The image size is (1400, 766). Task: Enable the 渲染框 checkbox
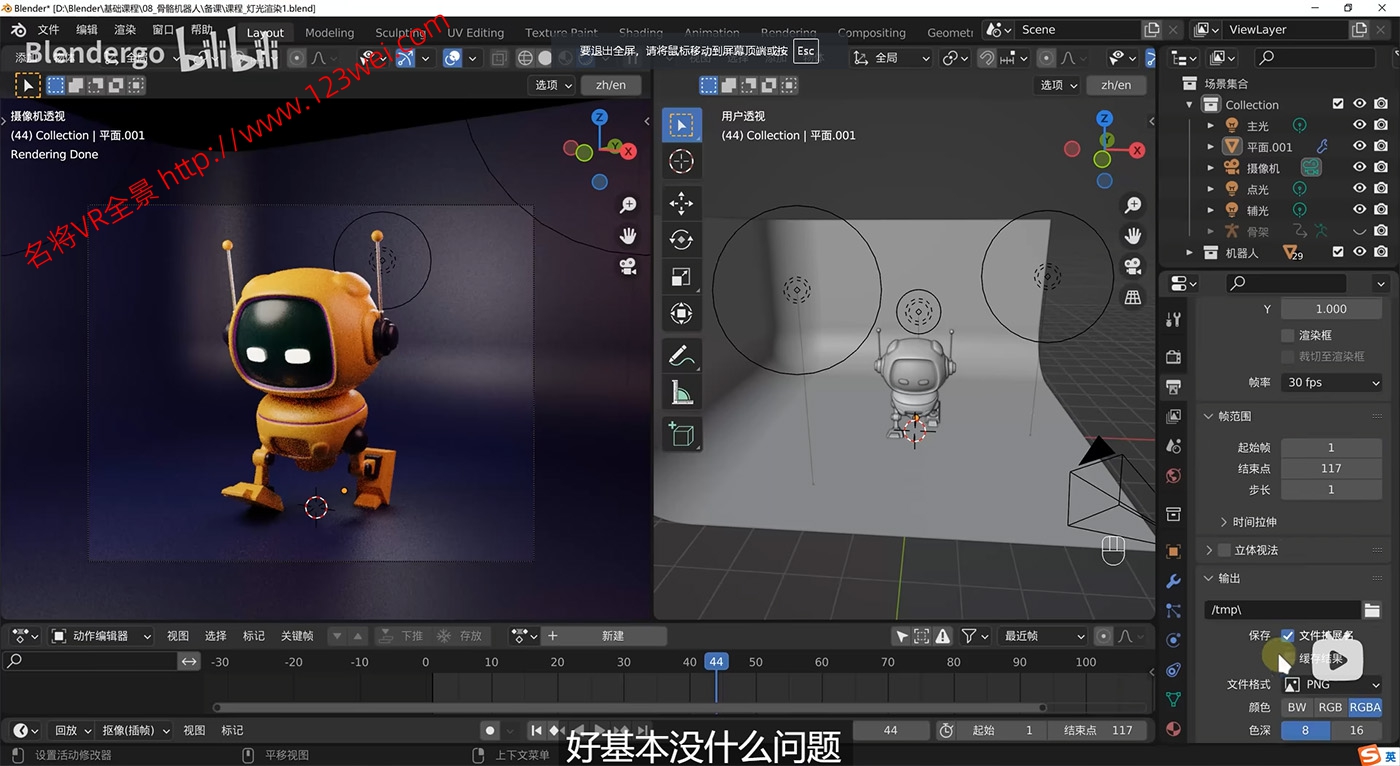tap(1289, 335)
